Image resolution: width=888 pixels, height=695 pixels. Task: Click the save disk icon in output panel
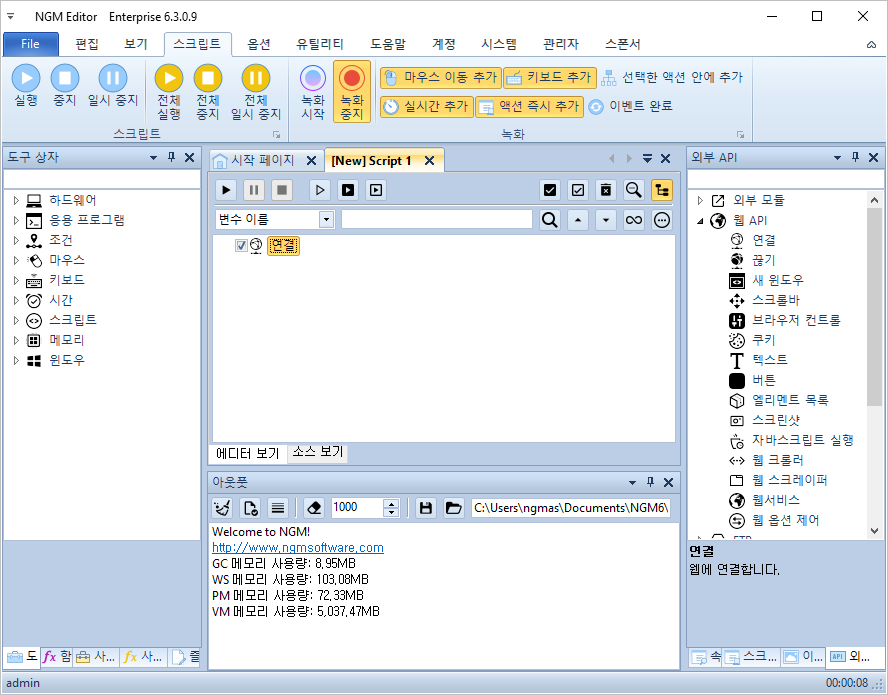426,508
